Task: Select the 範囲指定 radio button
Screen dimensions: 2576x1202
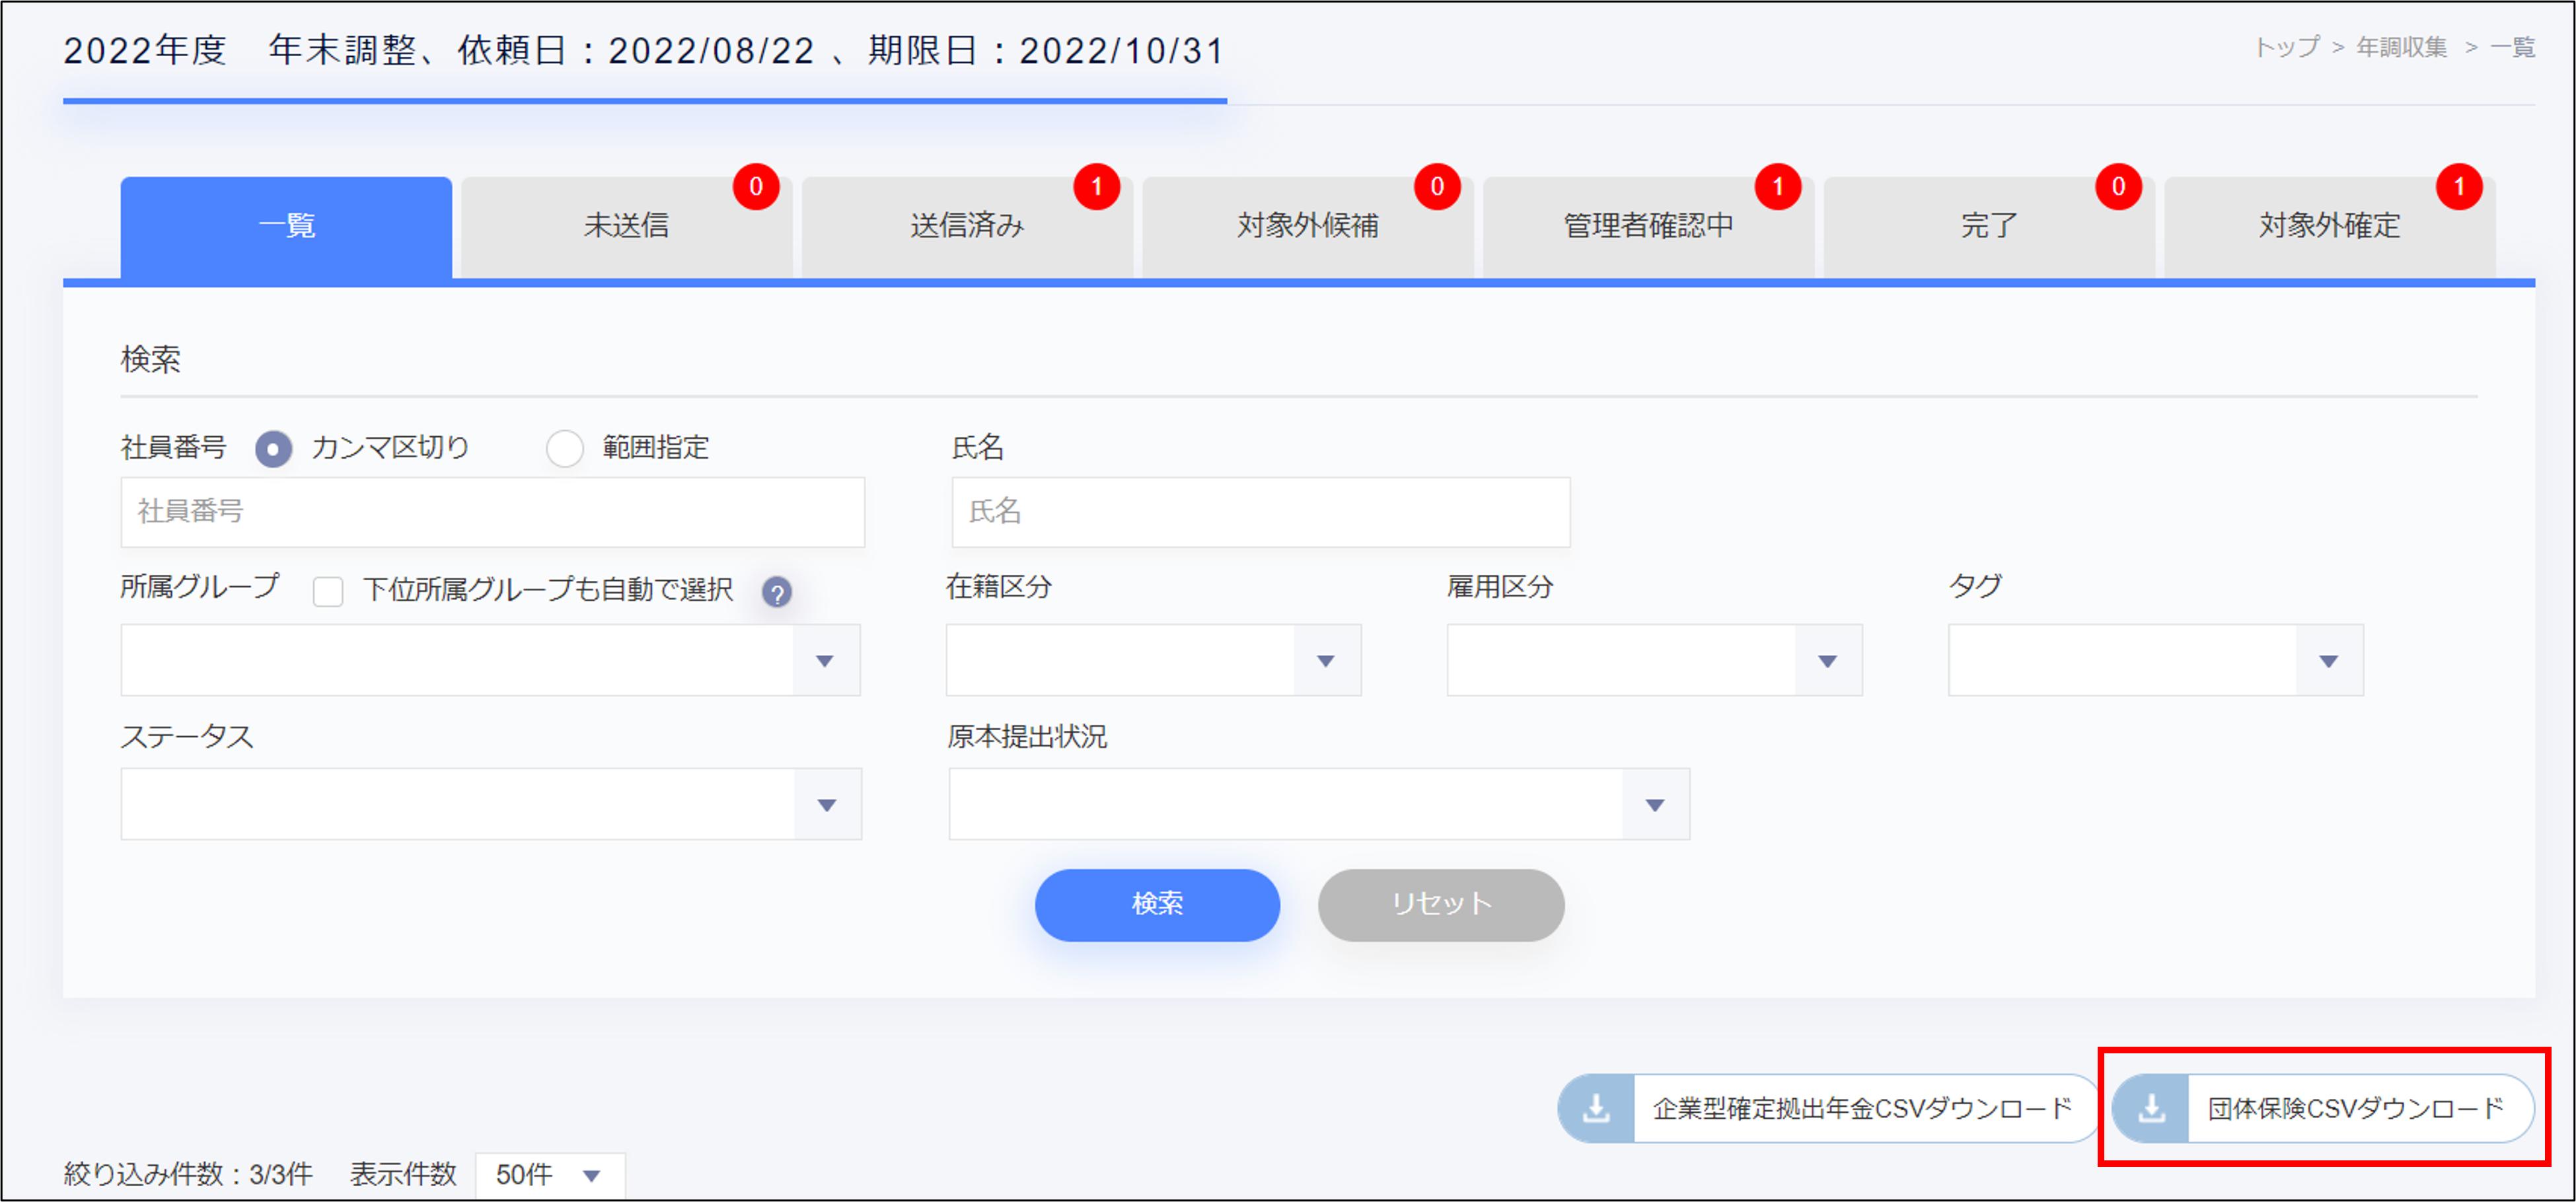Action: (x=565, y=448)
